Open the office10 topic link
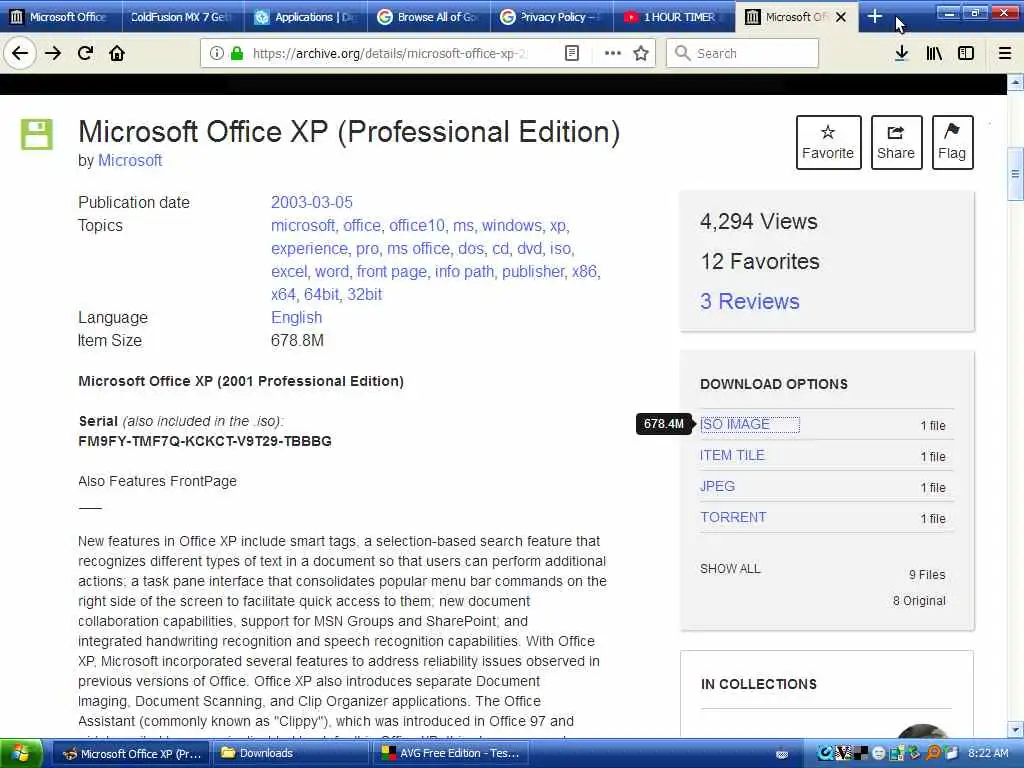Screen dimensions: 1024x768 coord(417,225)
